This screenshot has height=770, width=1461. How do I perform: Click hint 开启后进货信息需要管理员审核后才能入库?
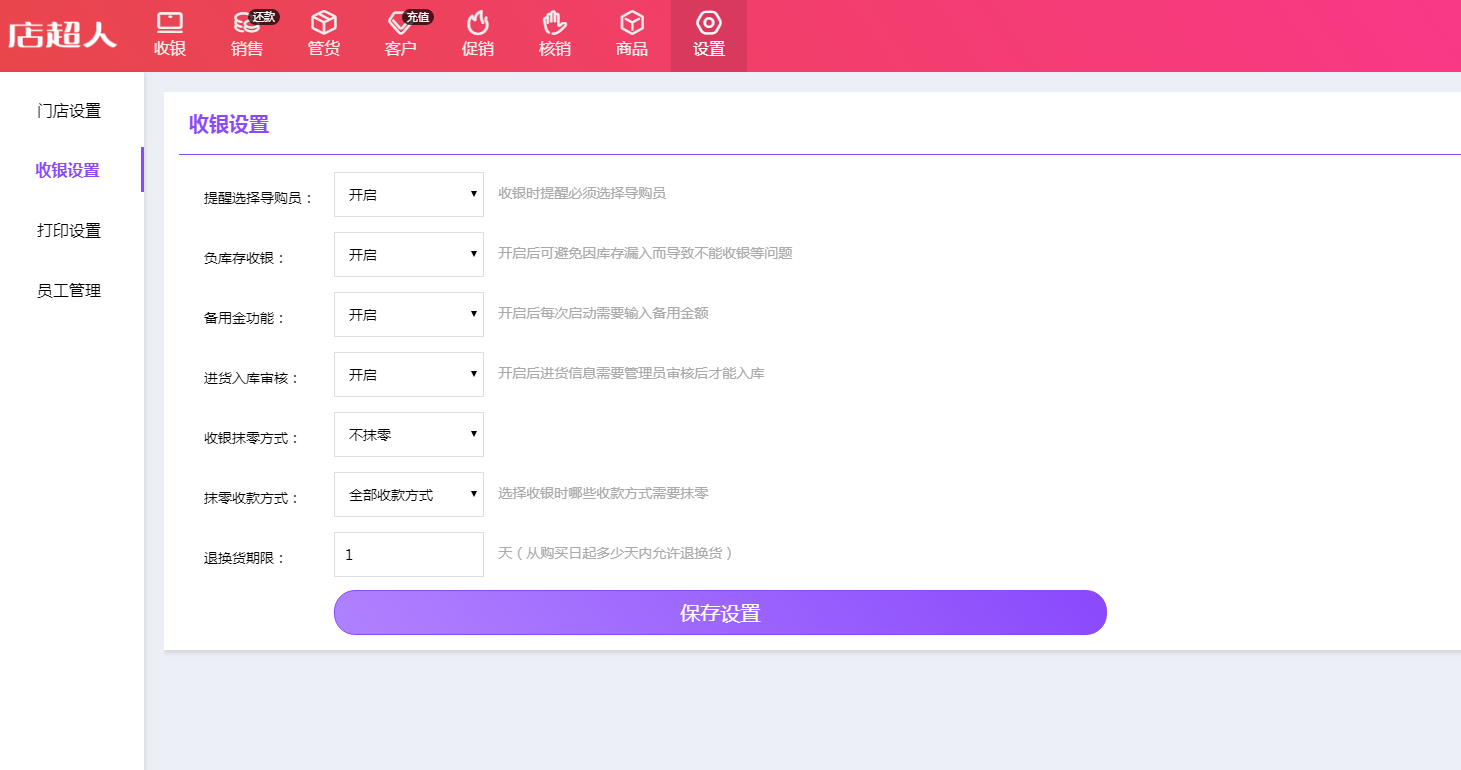[631, 373]
